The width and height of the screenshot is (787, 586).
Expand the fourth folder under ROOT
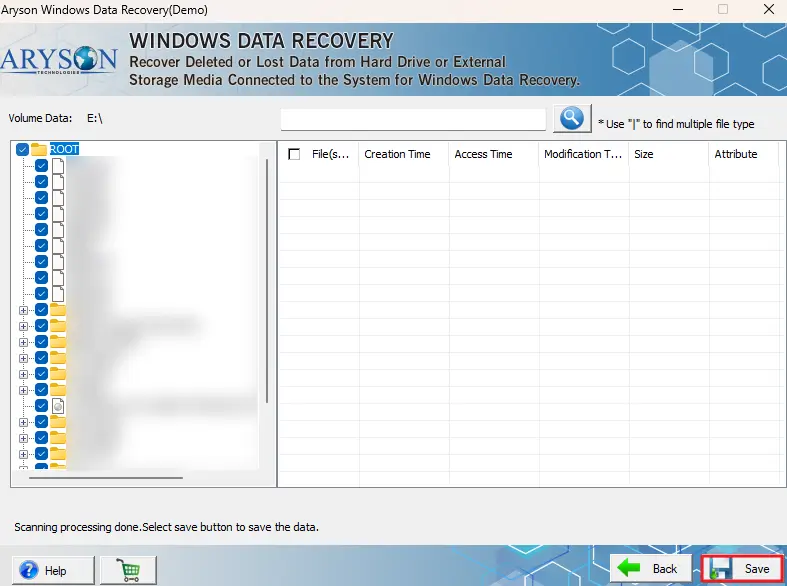[x=23, y=358]
